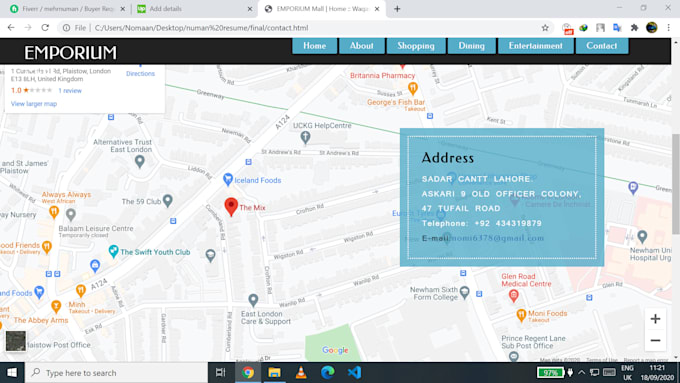Open the Chrome profile avatar
Viewport: 680px width, 383px height.
pos(651,28)
